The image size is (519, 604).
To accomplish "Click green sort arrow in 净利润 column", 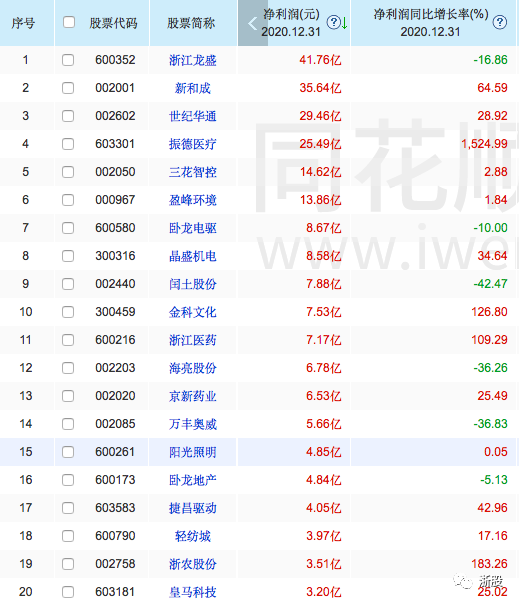I will click(x=344, y=23).
